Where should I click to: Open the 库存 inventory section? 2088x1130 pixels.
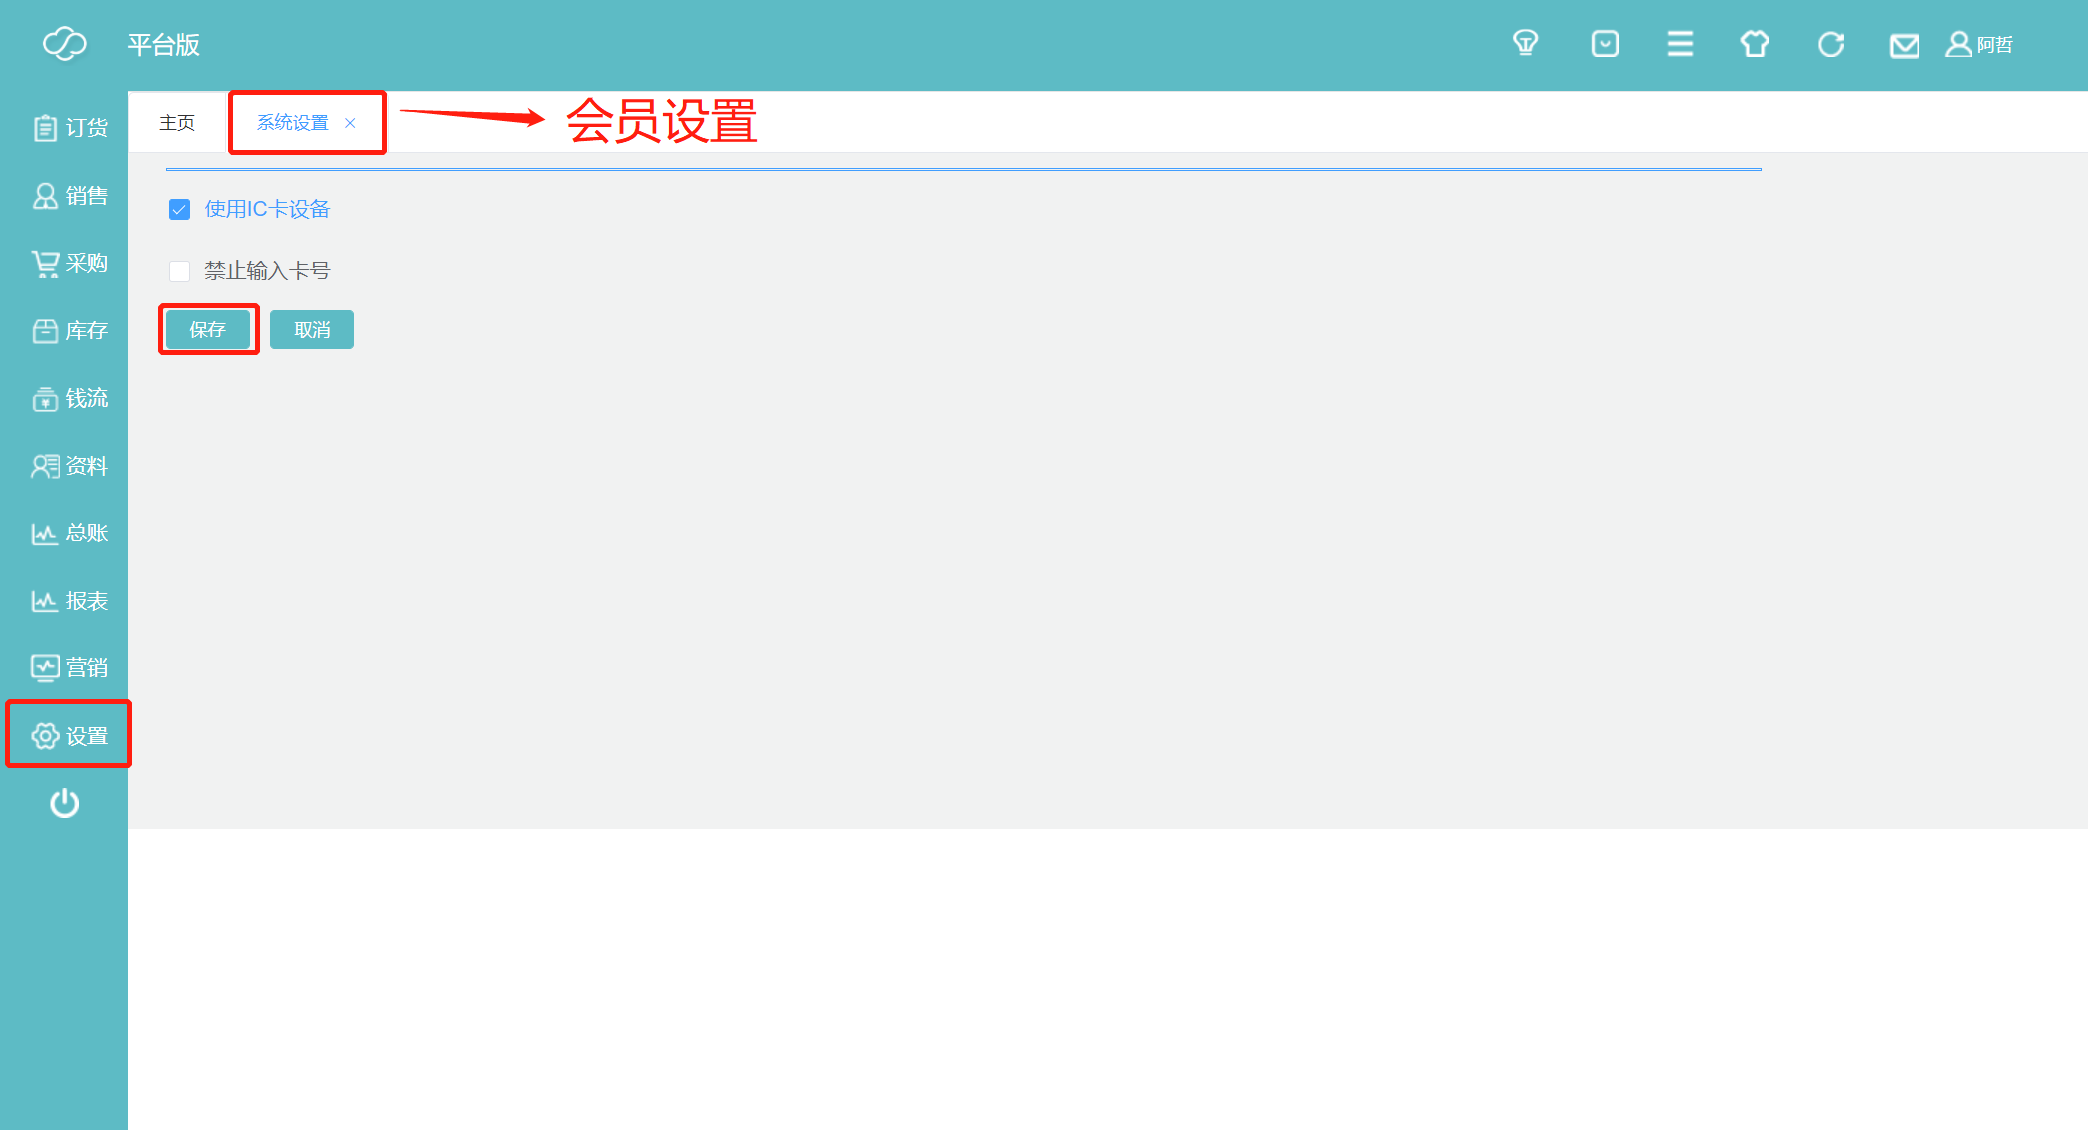click(70, 331)
